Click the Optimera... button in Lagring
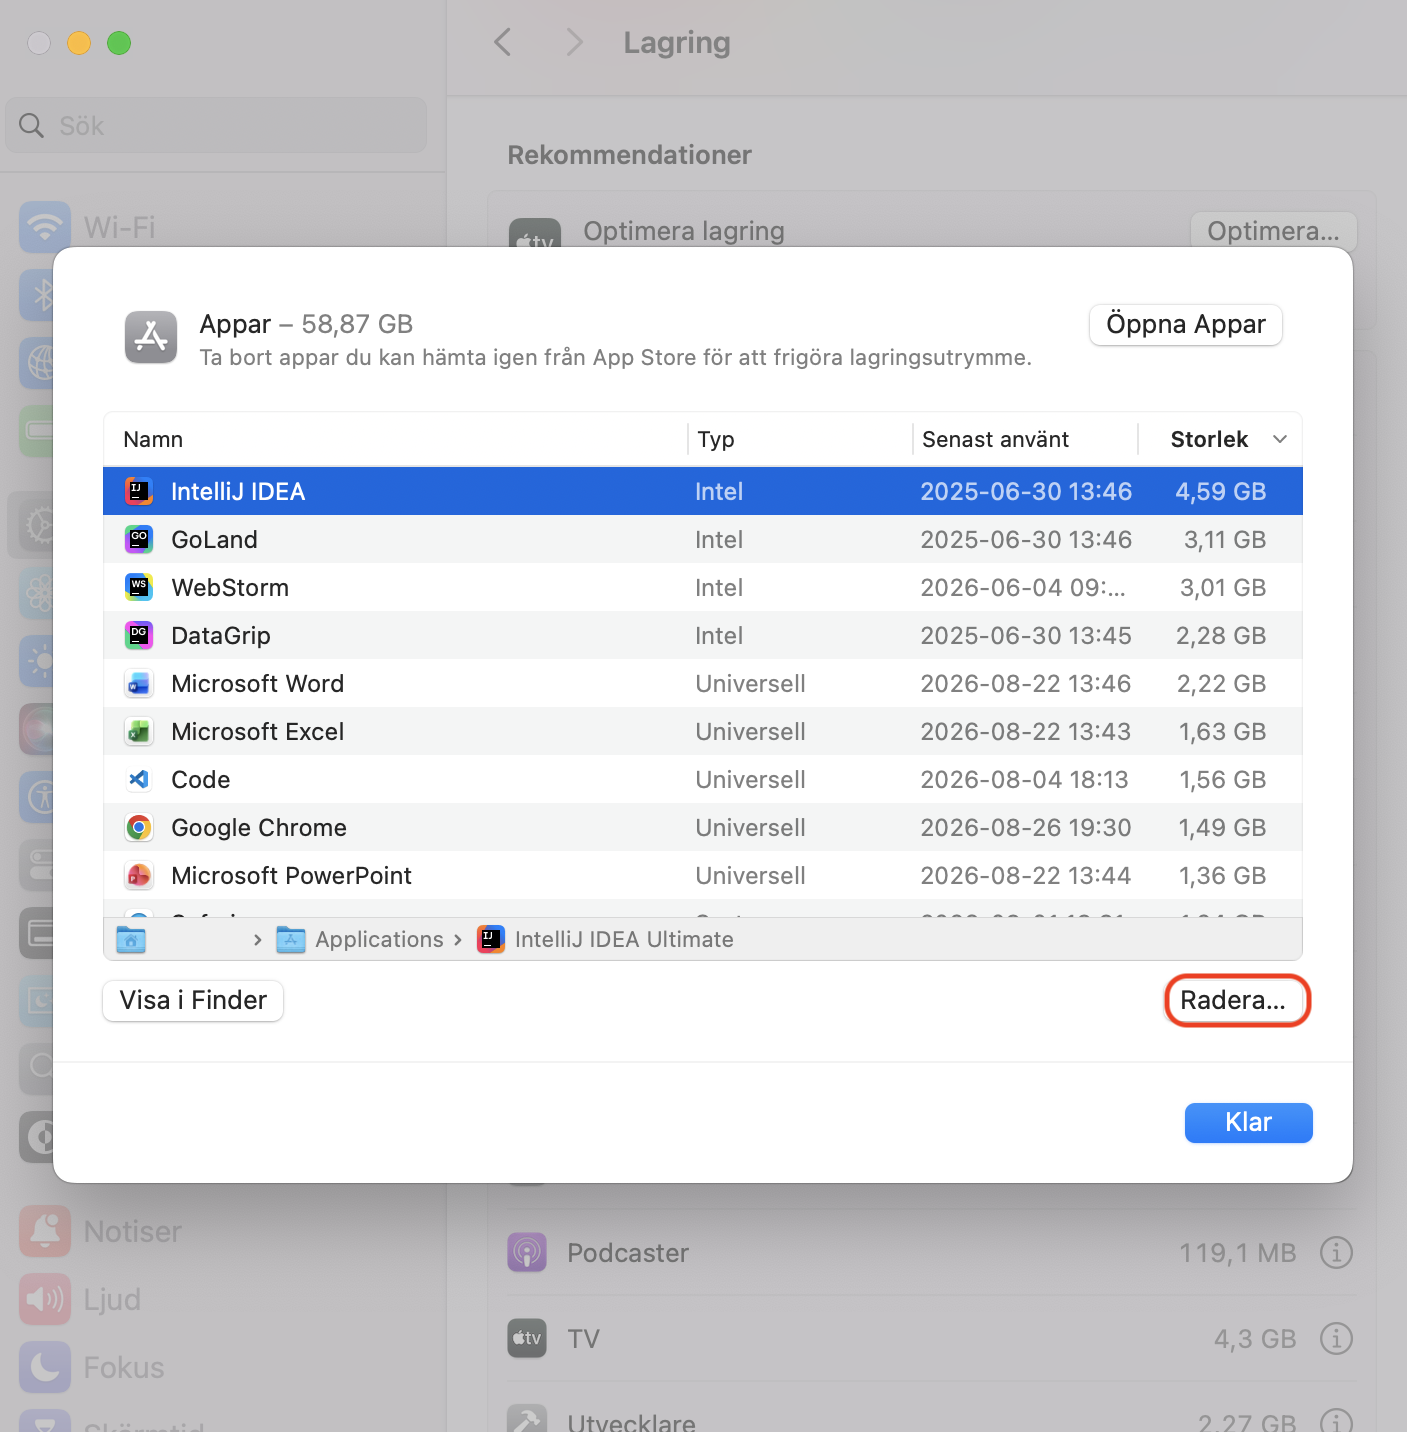The image size is (1407, 1432). pos(1273,231)
